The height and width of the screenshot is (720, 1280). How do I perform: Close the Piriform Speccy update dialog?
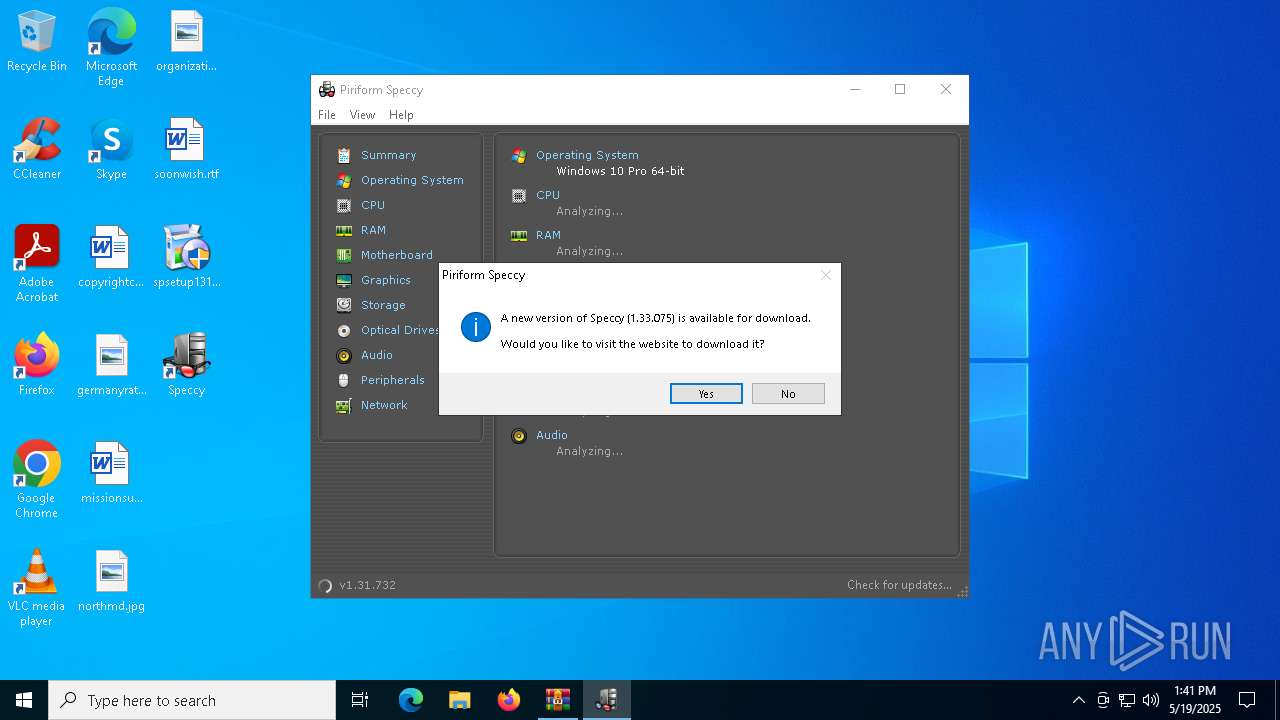[826, 275]
